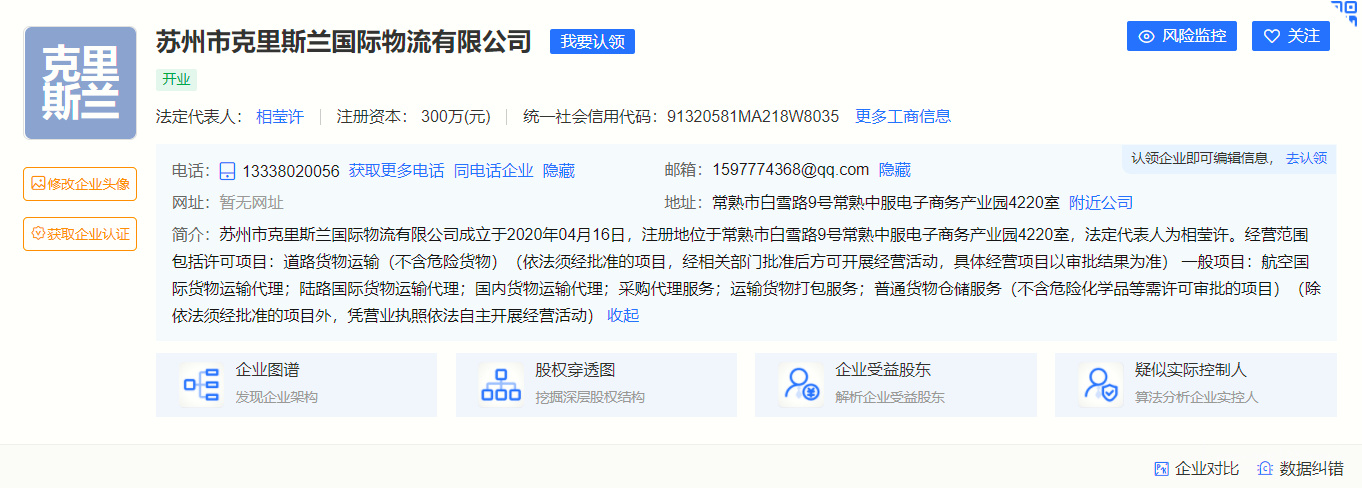Click 去认领 link
Viewport: 1362px width, 488px height.
tap(1306, 158)
